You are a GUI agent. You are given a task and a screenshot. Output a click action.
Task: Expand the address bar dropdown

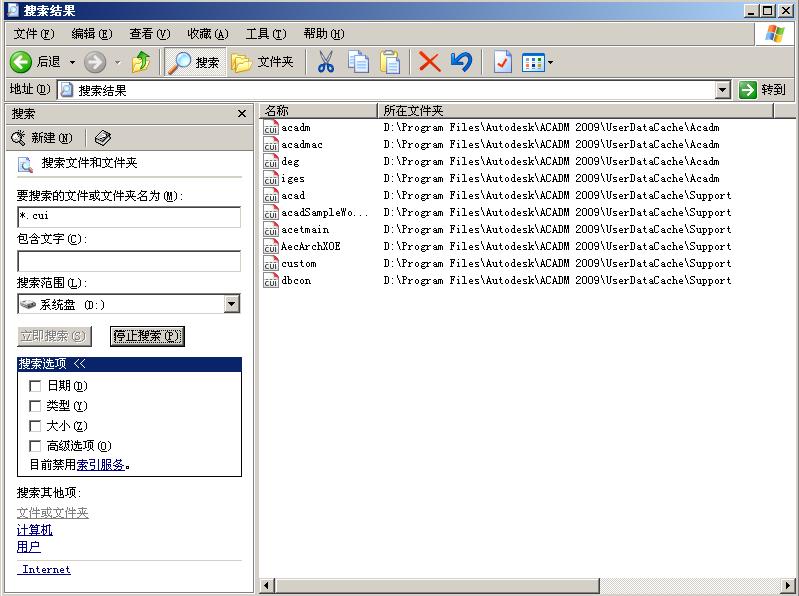tap(722, 91)
